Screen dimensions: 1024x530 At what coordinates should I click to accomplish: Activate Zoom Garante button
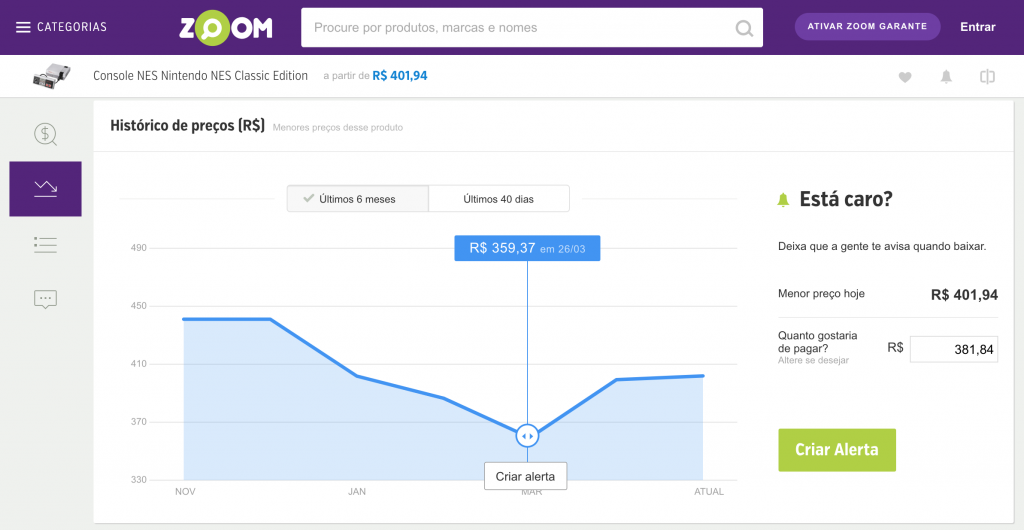tap(867, 27)
